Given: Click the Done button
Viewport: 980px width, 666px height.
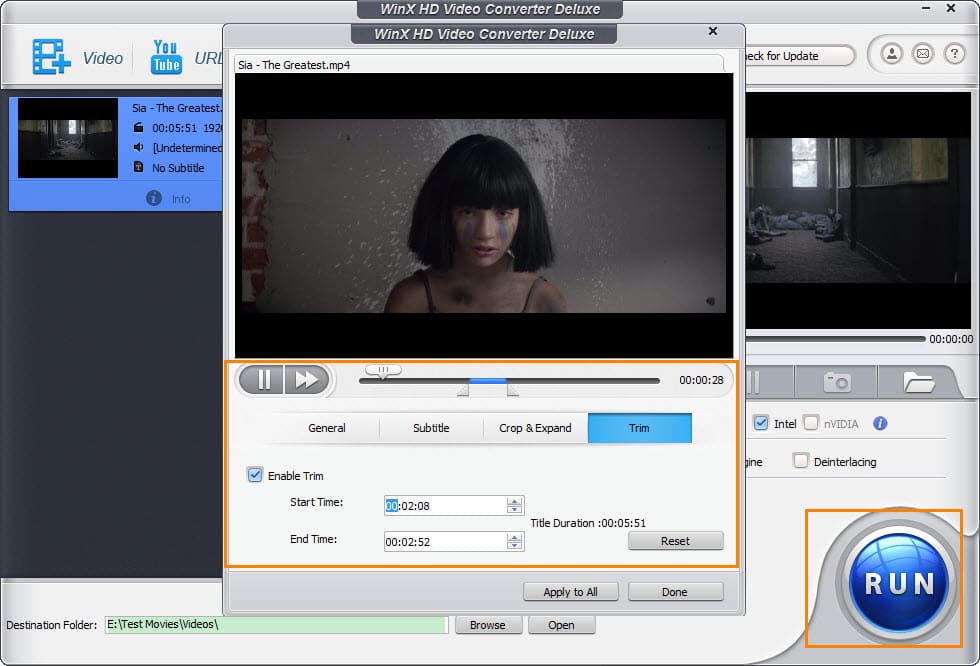Looking at the screenshot, I should pos(675,592).
